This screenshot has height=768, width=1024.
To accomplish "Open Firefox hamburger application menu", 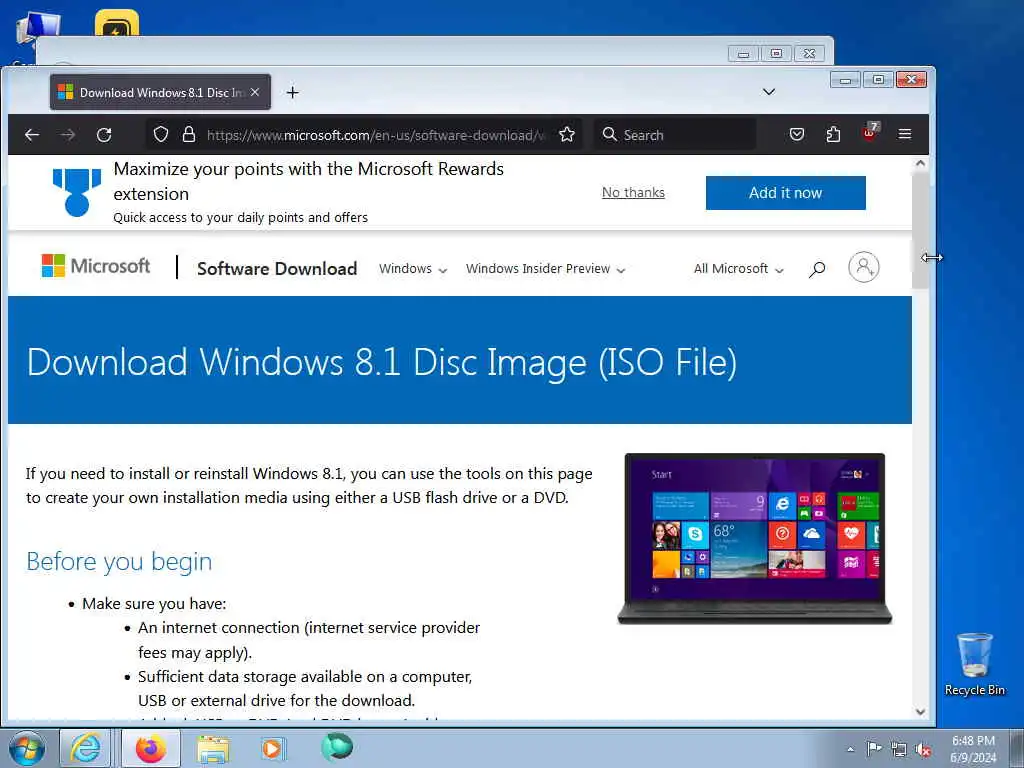I will [x=904, y=134].
